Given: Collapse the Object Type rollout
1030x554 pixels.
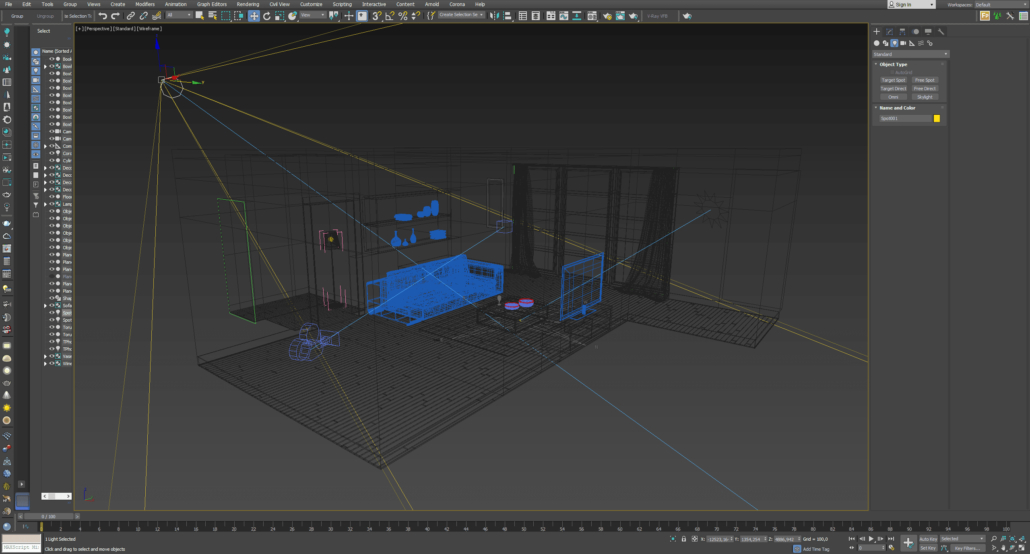Looking at the screenshot, I should pos(893,64).
